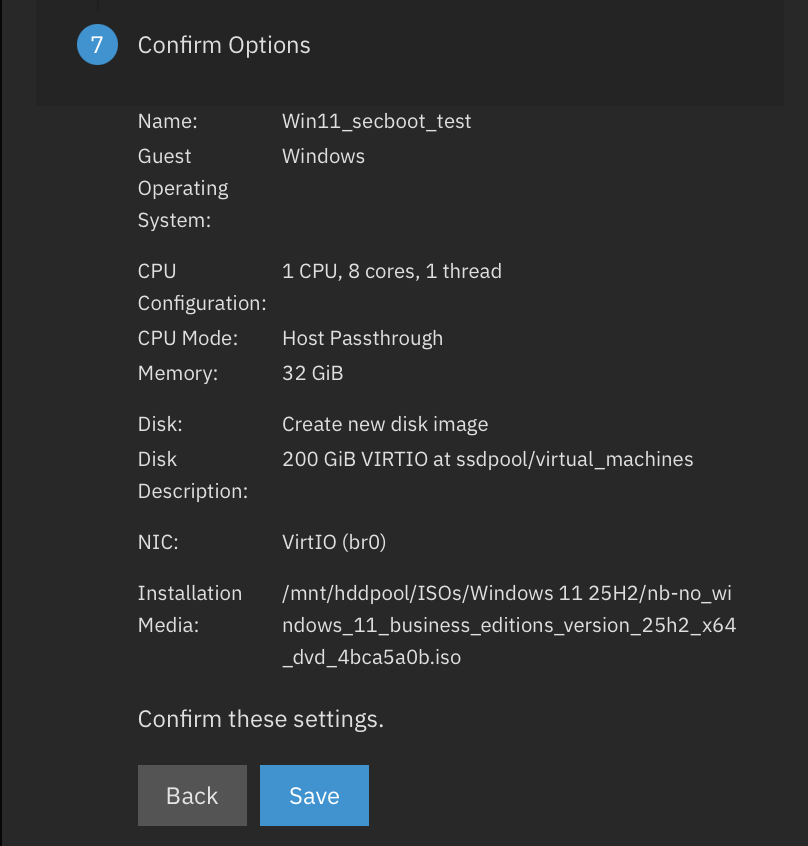The image size is (808, 846).
Task: Select the Confirm Options step header
Action: click(224, 45)
